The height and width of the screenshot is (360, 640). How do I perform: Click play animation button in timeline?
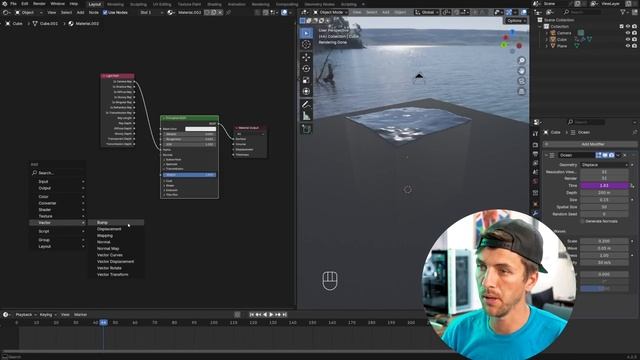tap(271, 315)
